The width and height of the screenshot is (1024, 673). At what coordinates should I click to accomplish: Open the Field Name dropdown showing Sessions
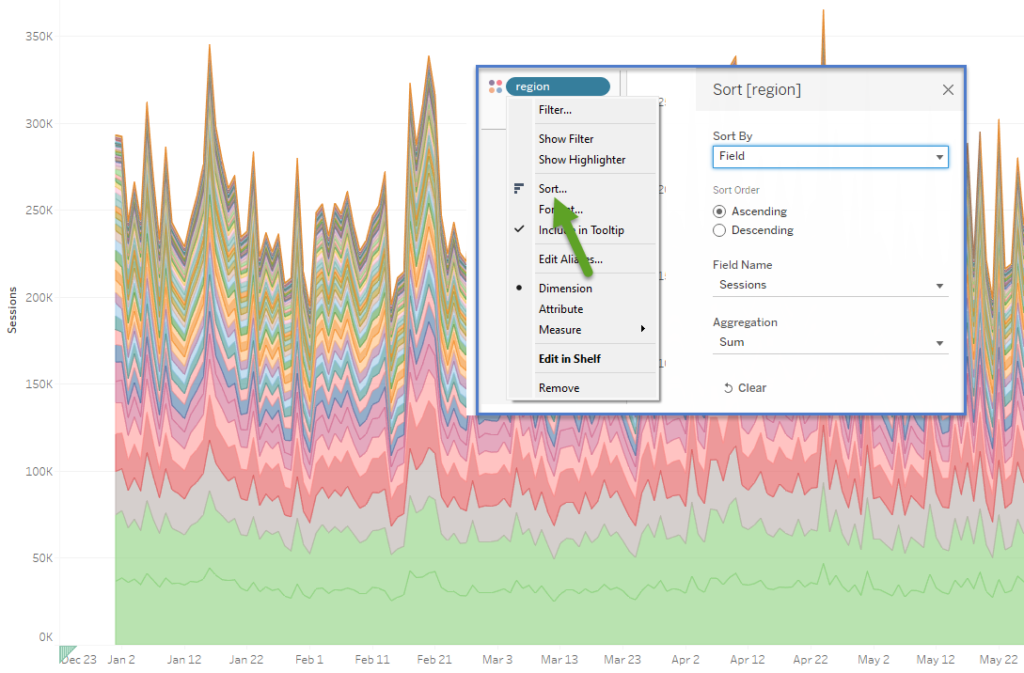tap(830, 285)
